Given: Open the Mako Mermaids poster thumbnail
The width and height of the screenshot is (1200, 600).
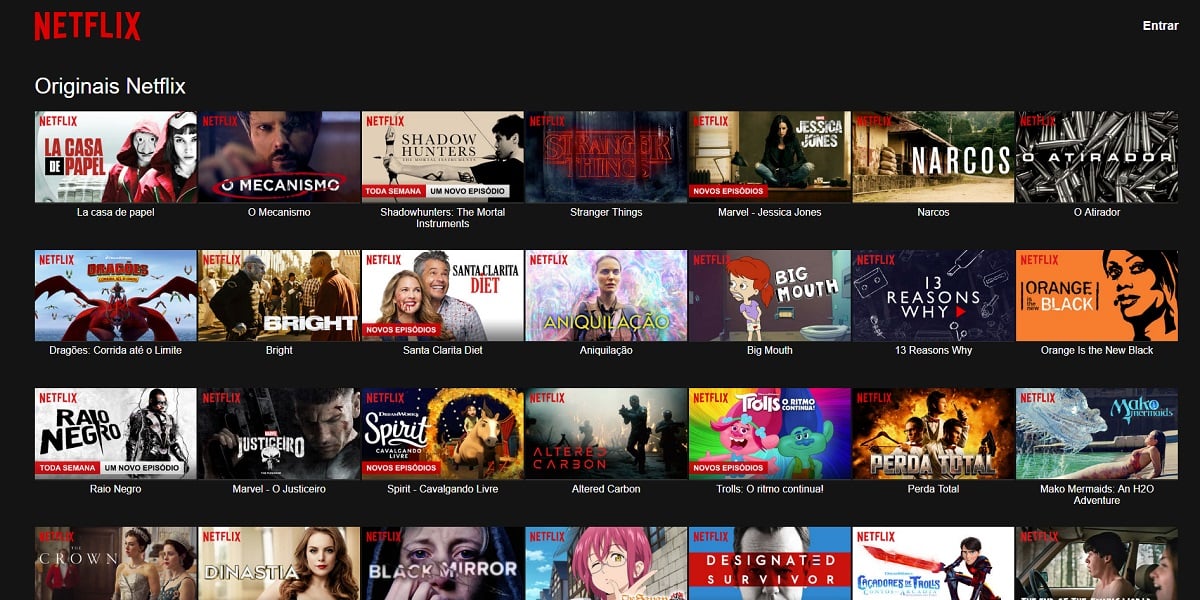Looking at the screenshot, I should click(x=1097, y=434).
